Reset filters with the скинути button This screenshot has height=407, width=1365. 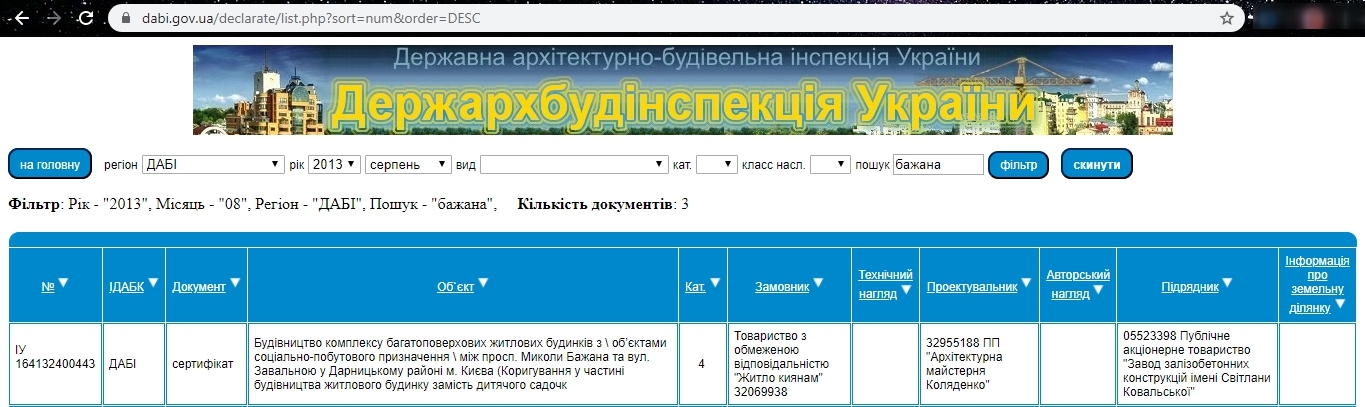(x=1096, y=164)
